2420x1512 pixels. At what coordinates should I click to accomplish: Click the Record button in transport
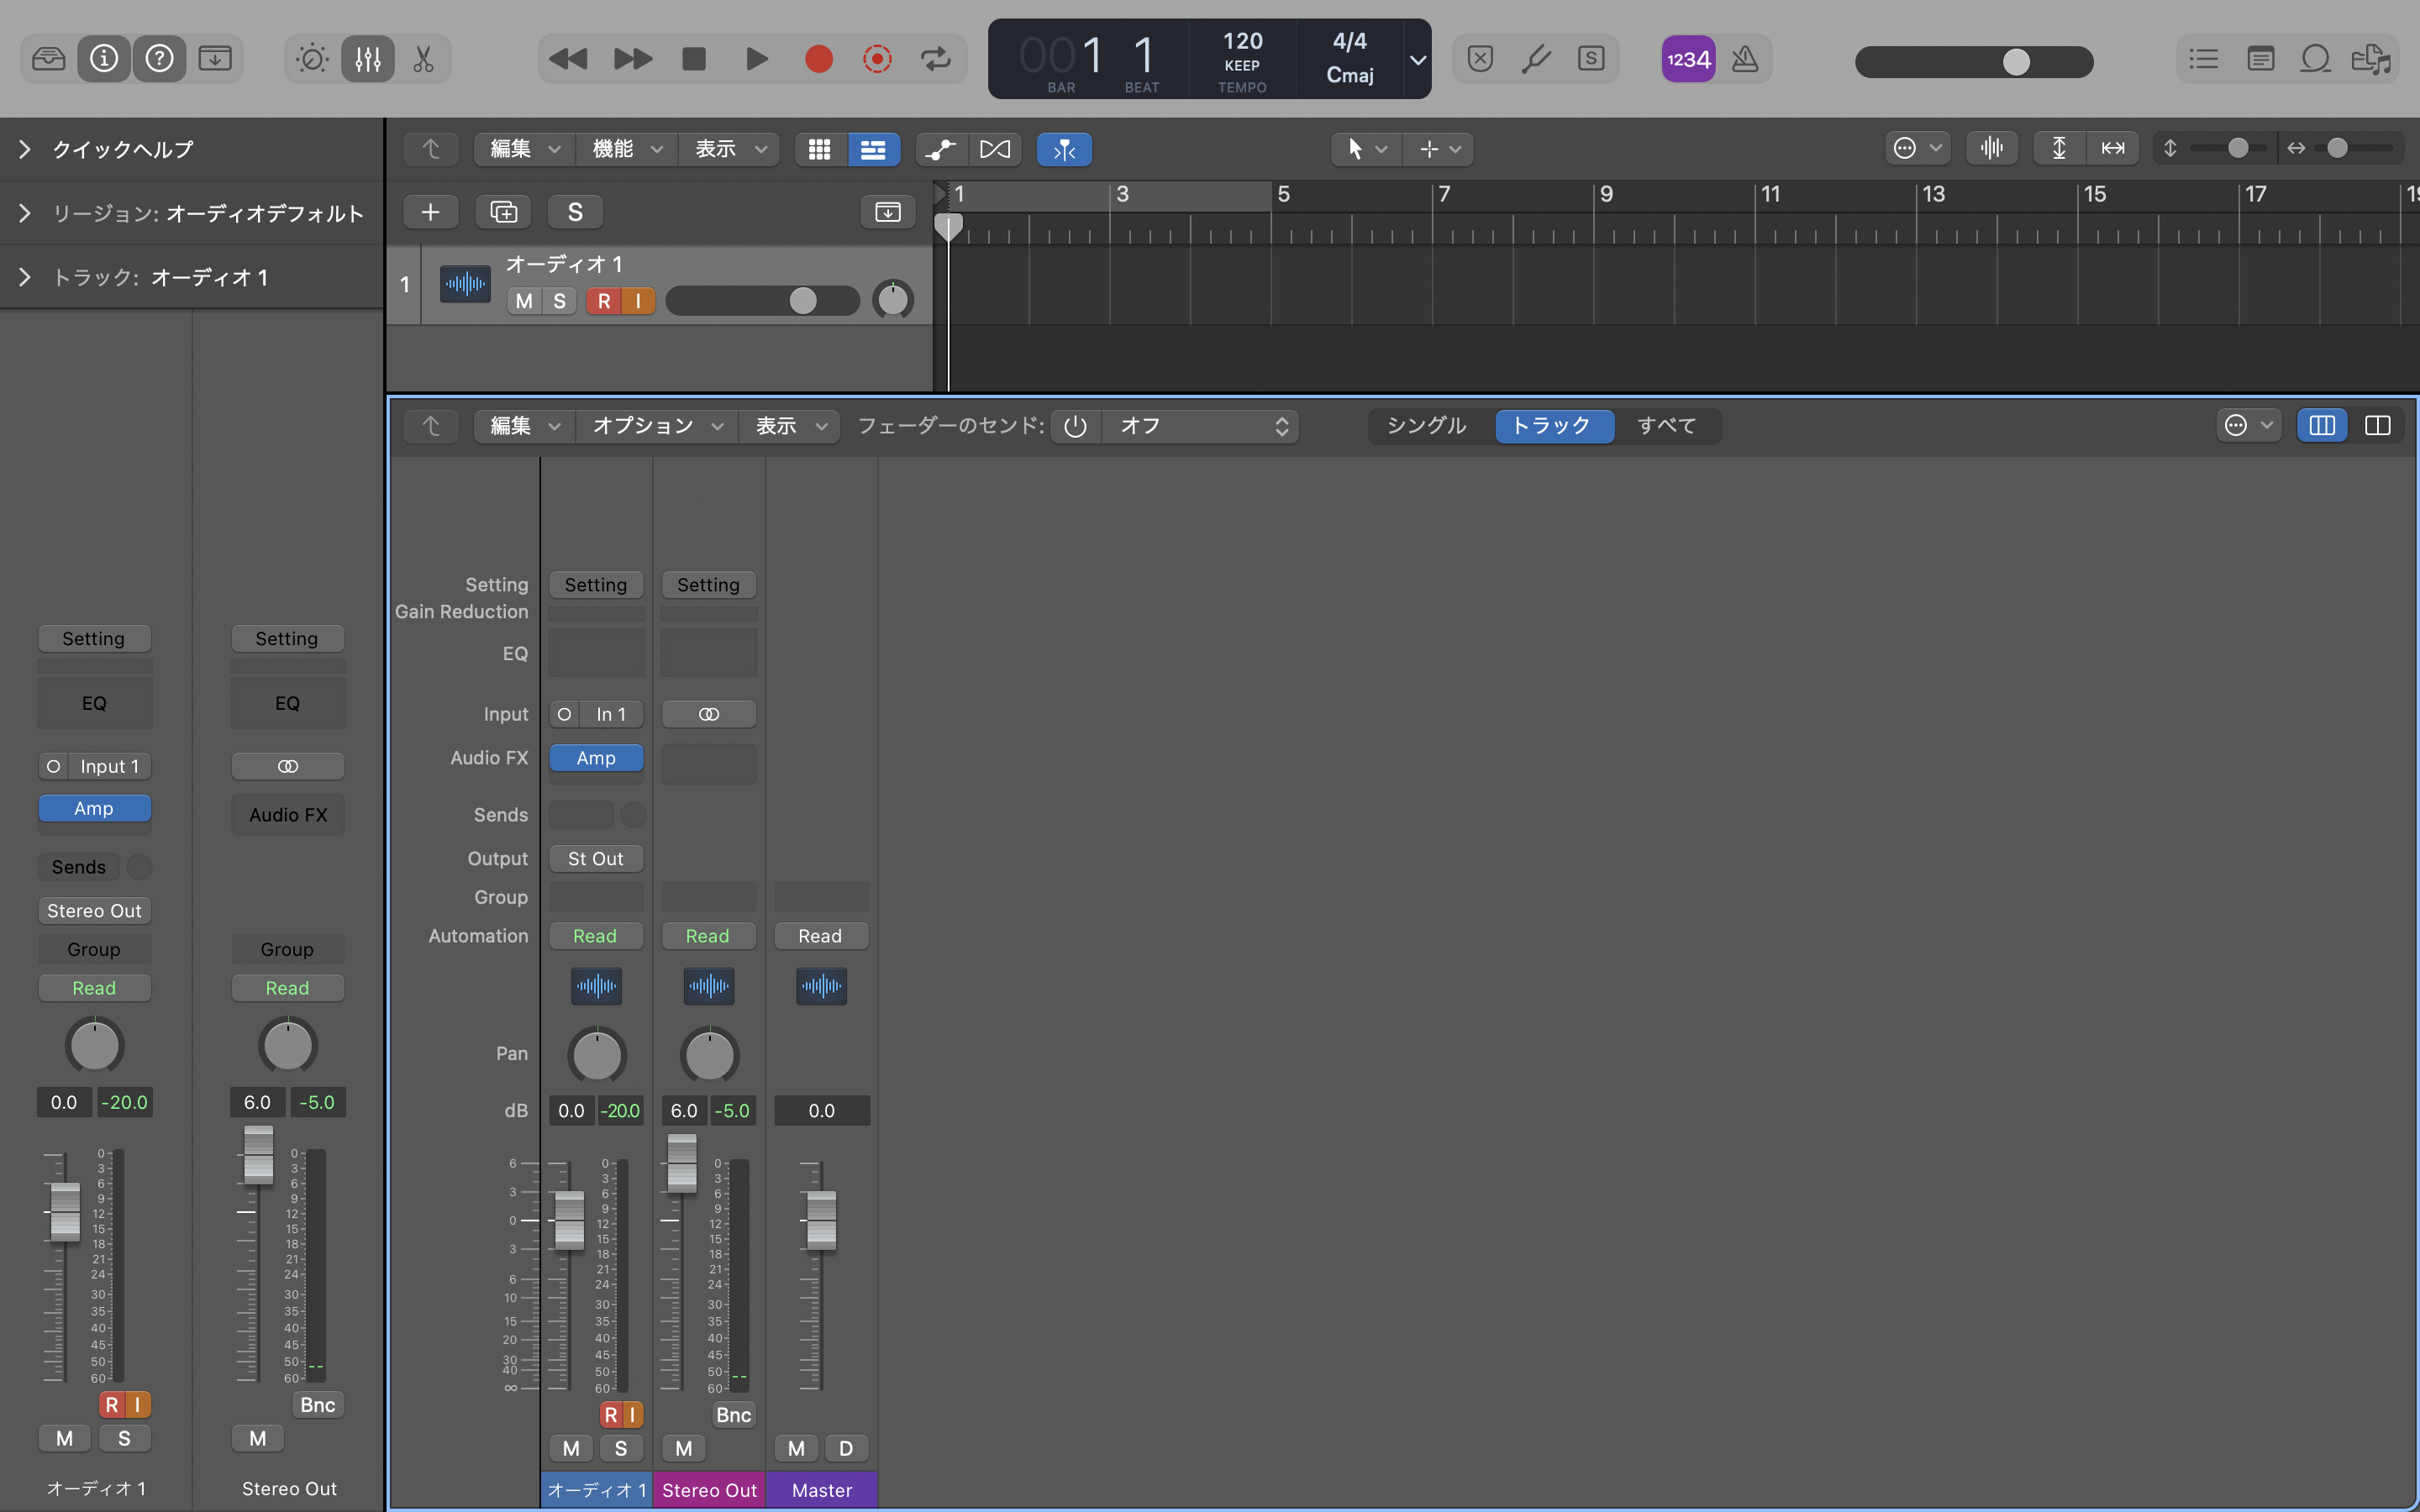click(818, 59)
